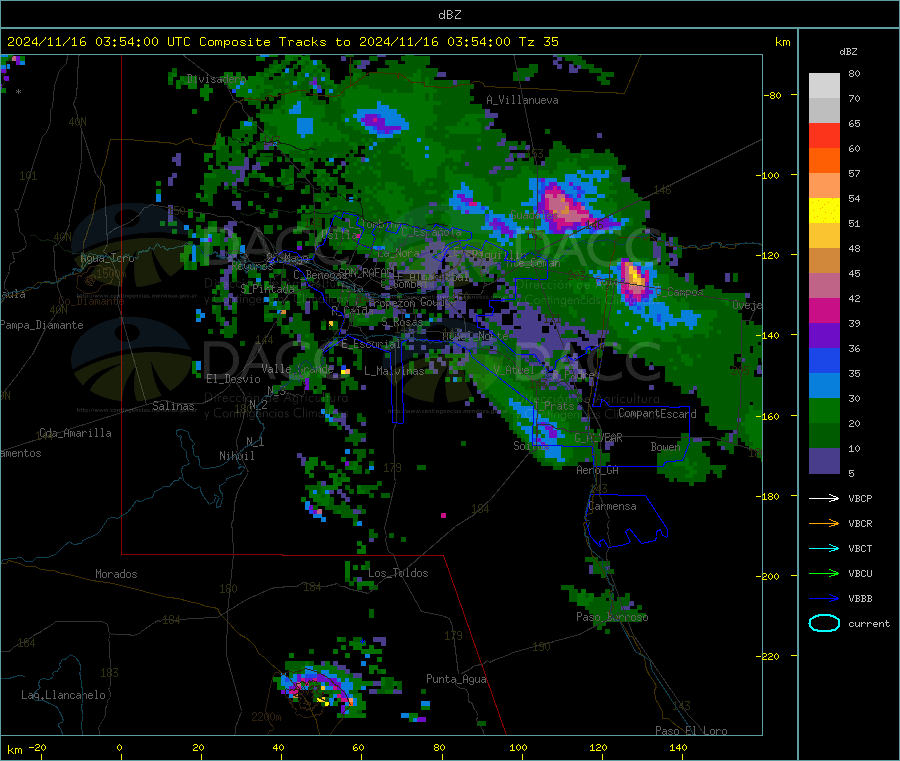Click the white VBCP arrow in legend
The image size is (900, 761).
coord(824,498)
